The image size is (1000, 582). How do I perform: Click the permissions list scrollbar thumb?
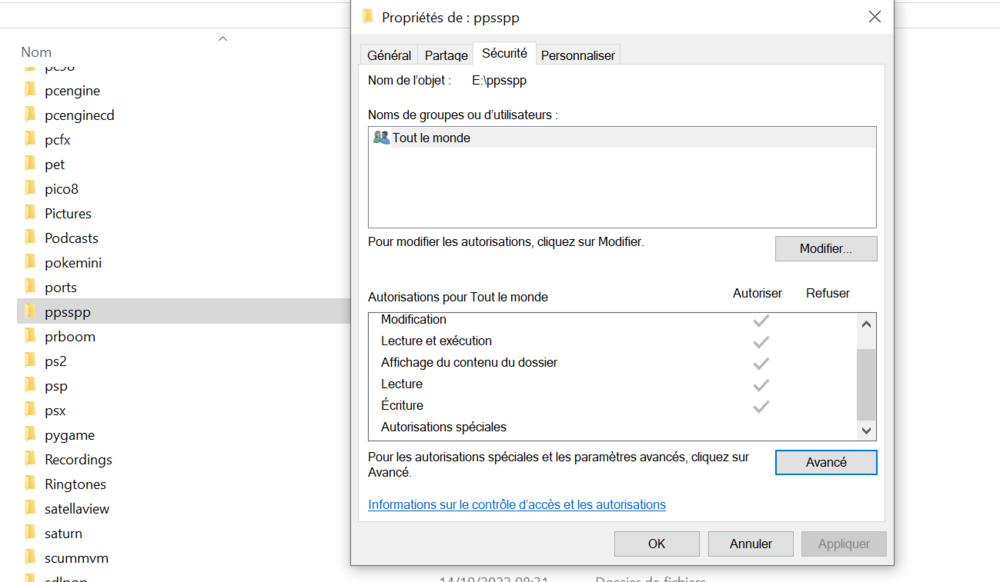(866, 383)
